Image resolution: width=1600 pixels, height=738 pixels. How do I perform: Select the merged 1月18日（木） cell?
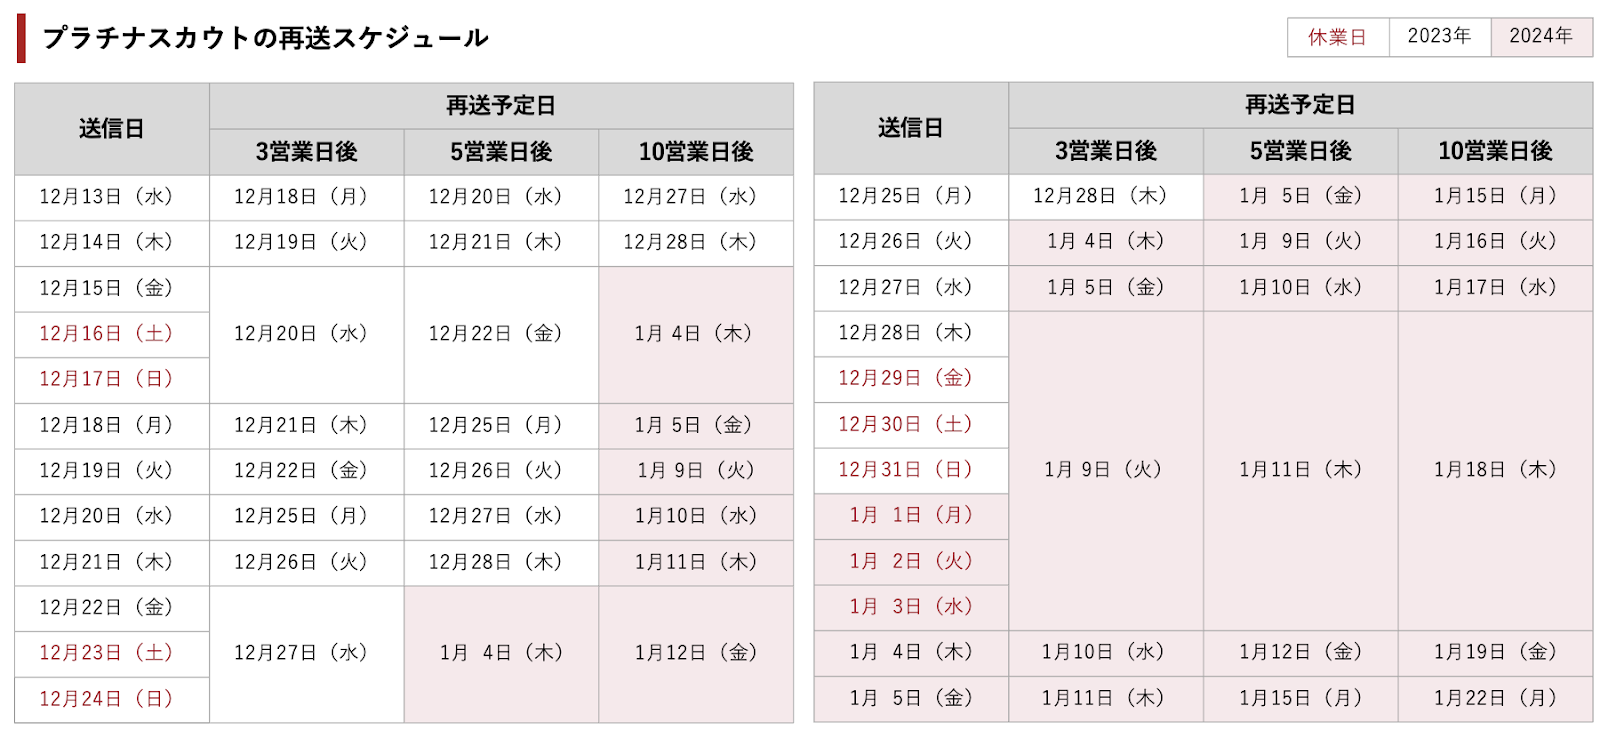coord(1495,470)
